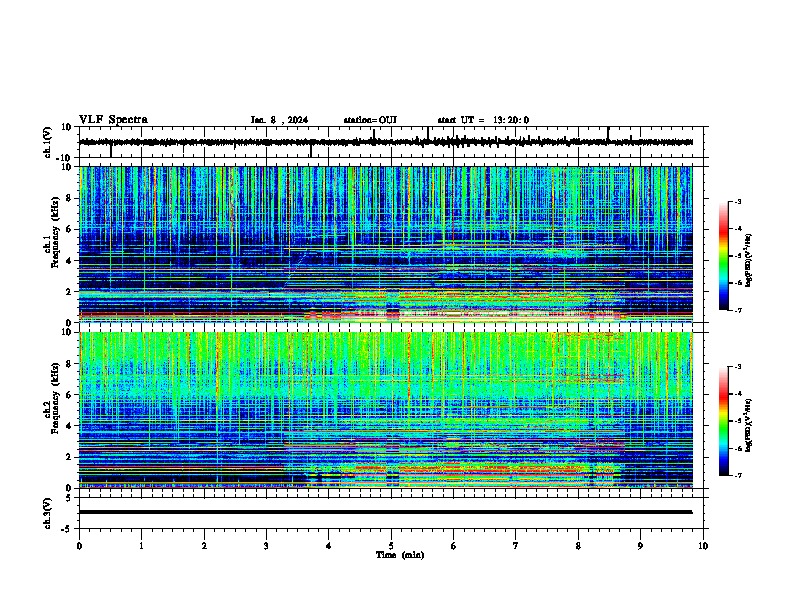Click the ch.1 waveform trace panel
This screenshot has width=792, height=612.
[393, 142]
